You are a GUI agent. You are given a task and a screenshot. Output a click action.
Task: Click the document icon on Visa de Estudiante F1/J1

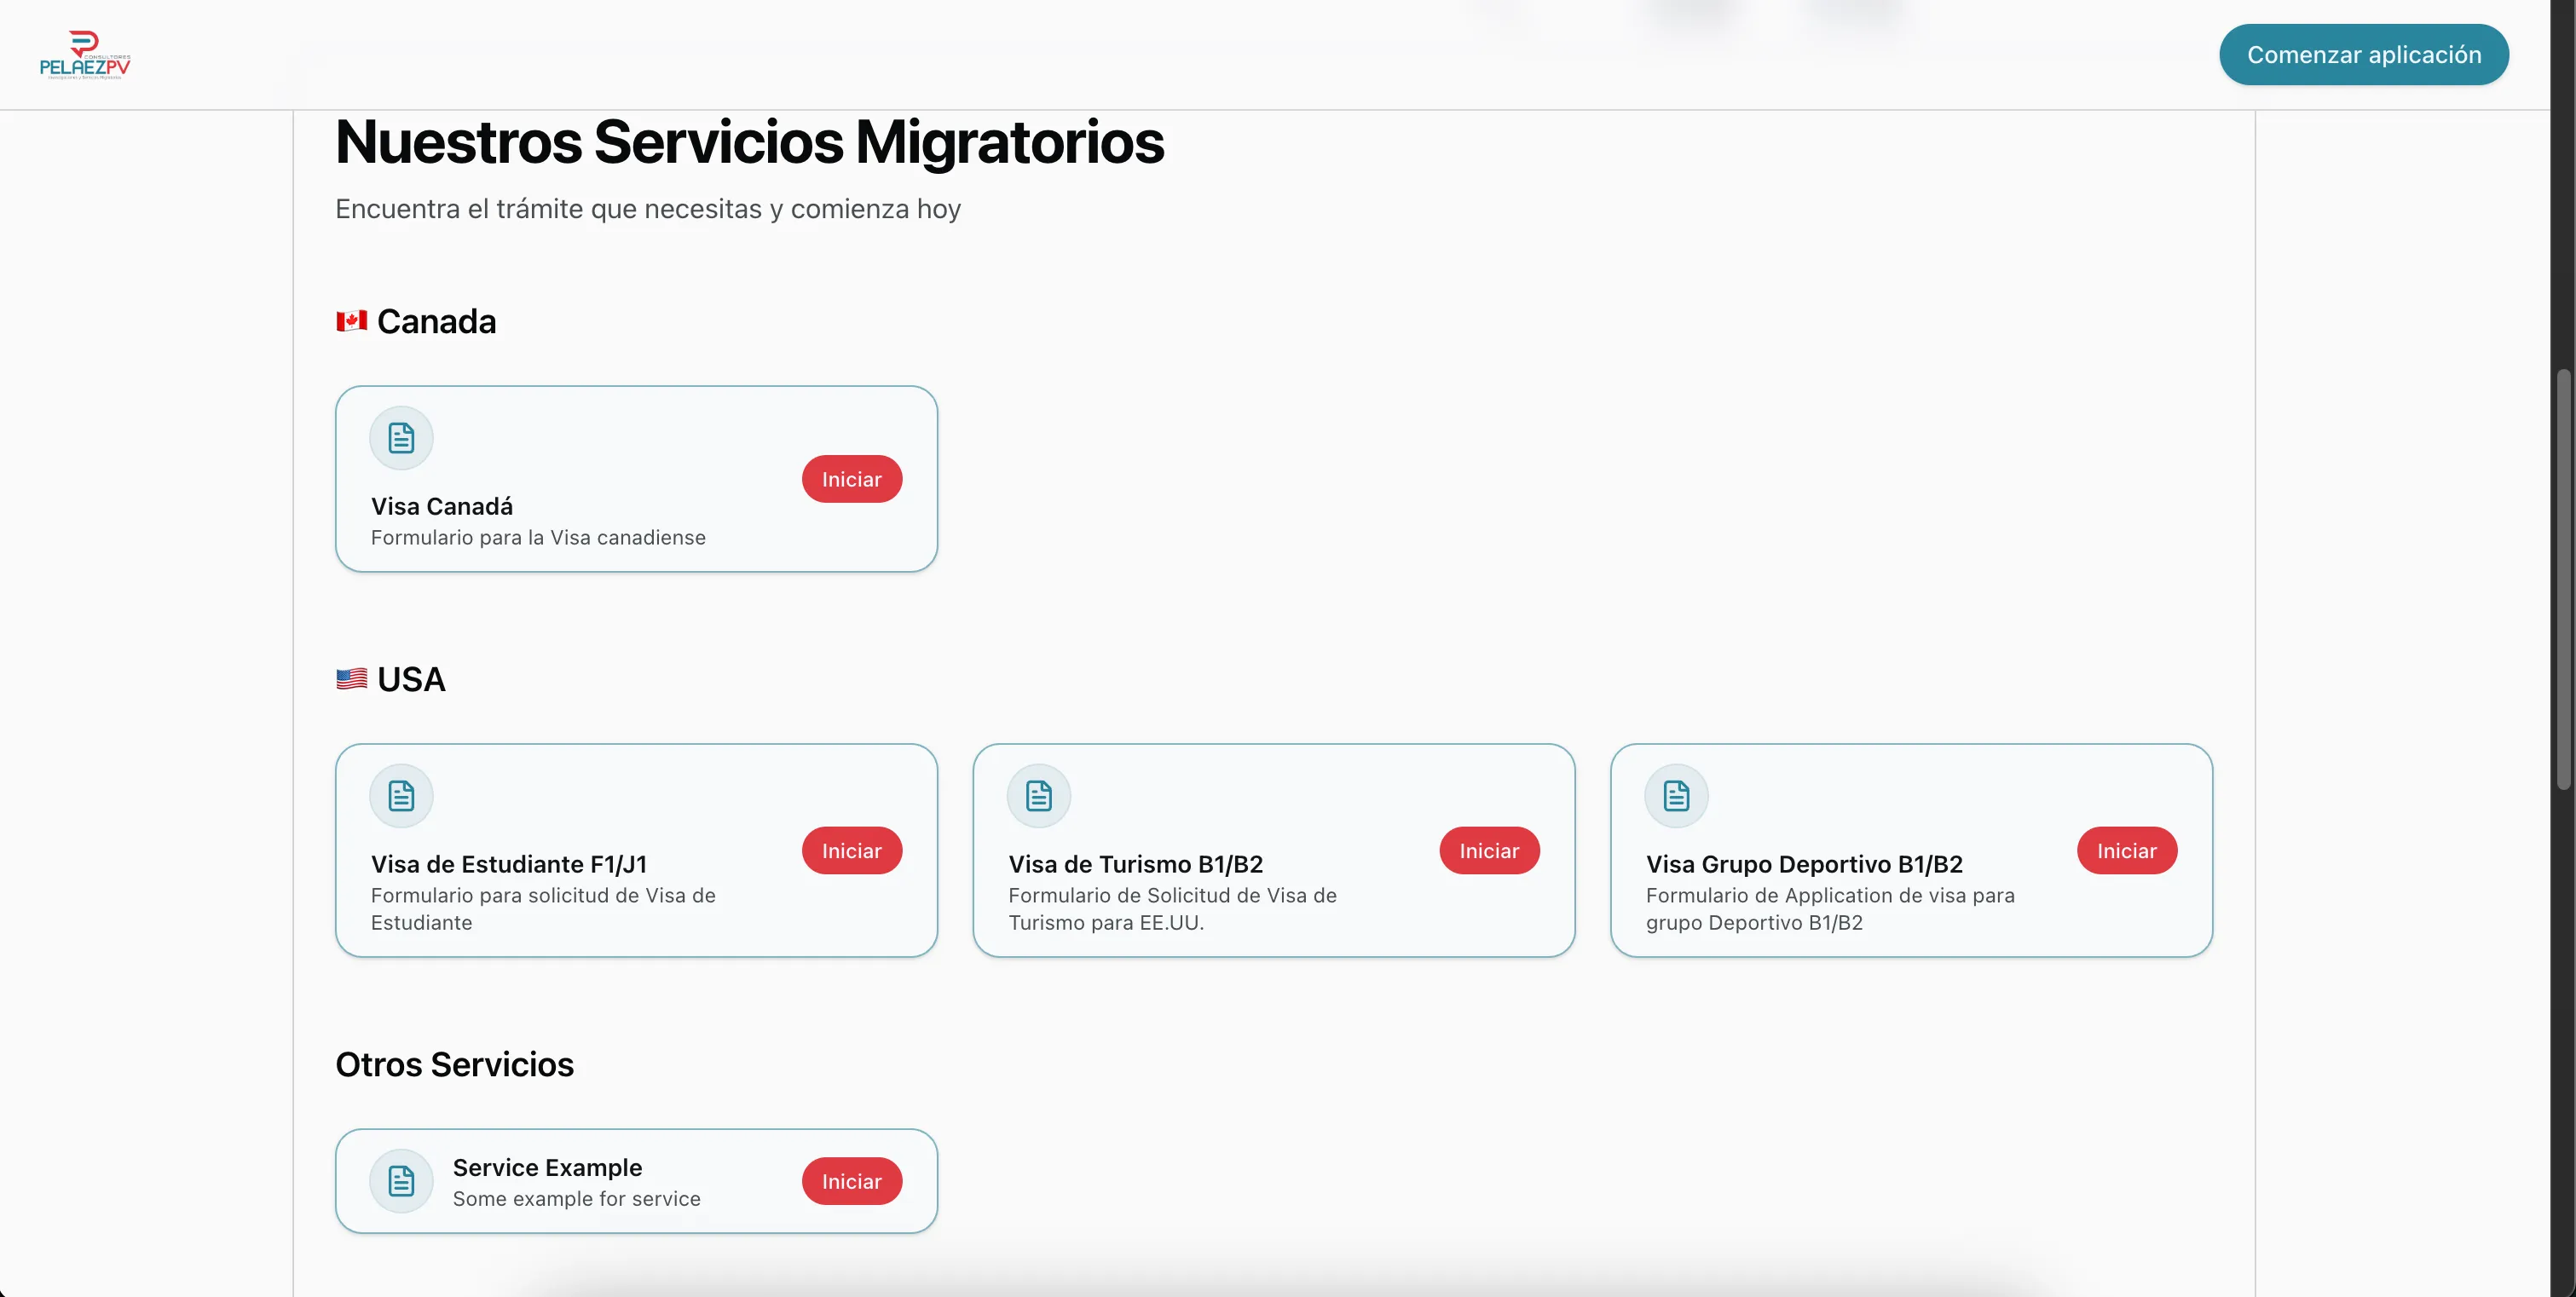coord(401,795)
